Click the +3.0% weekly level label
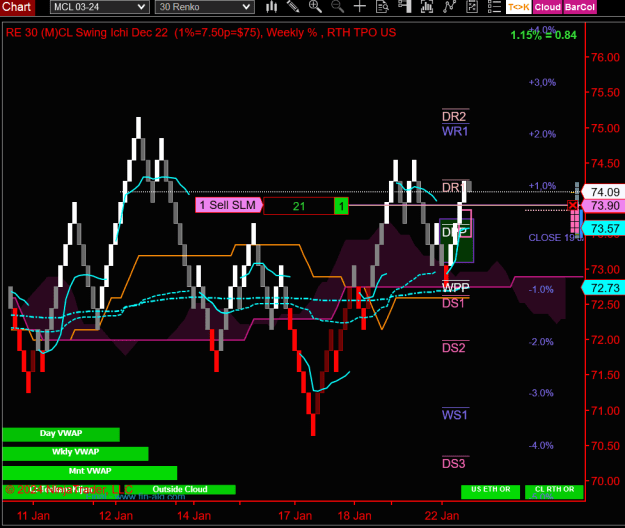Screen dimensions: 625x528 click(542, 82)
